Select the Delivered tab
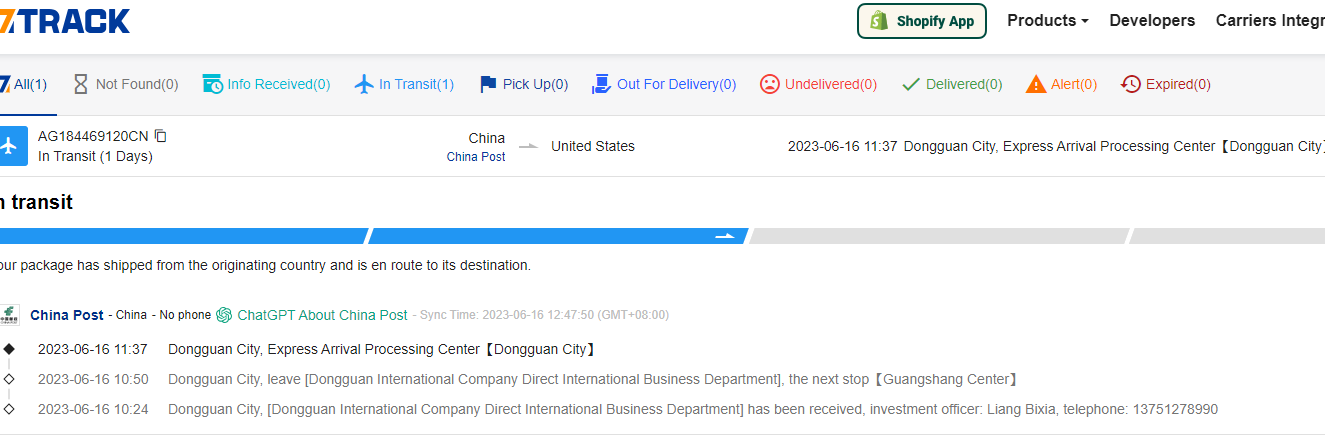This screenshot has height=440, width=1325. click(x=952, y=84)
